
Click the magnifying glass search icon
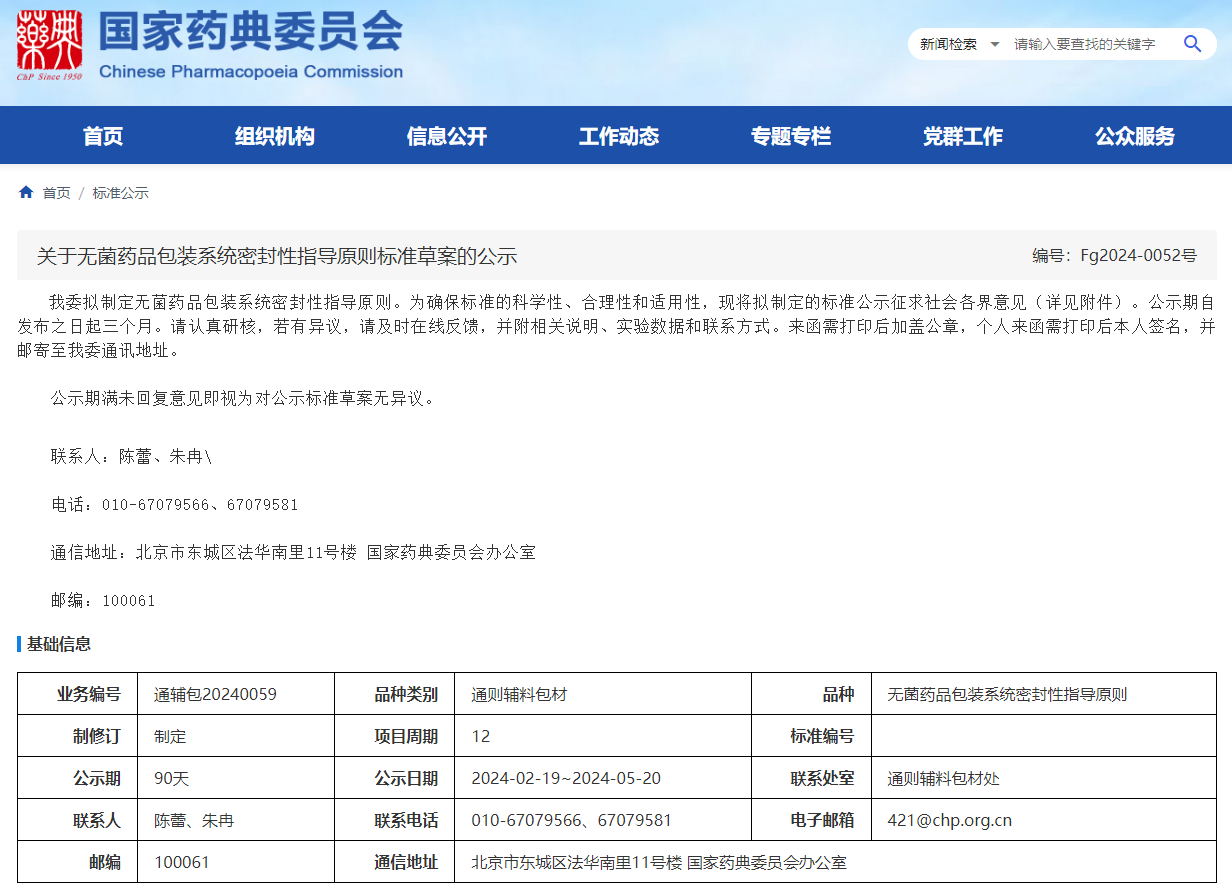1192,44
